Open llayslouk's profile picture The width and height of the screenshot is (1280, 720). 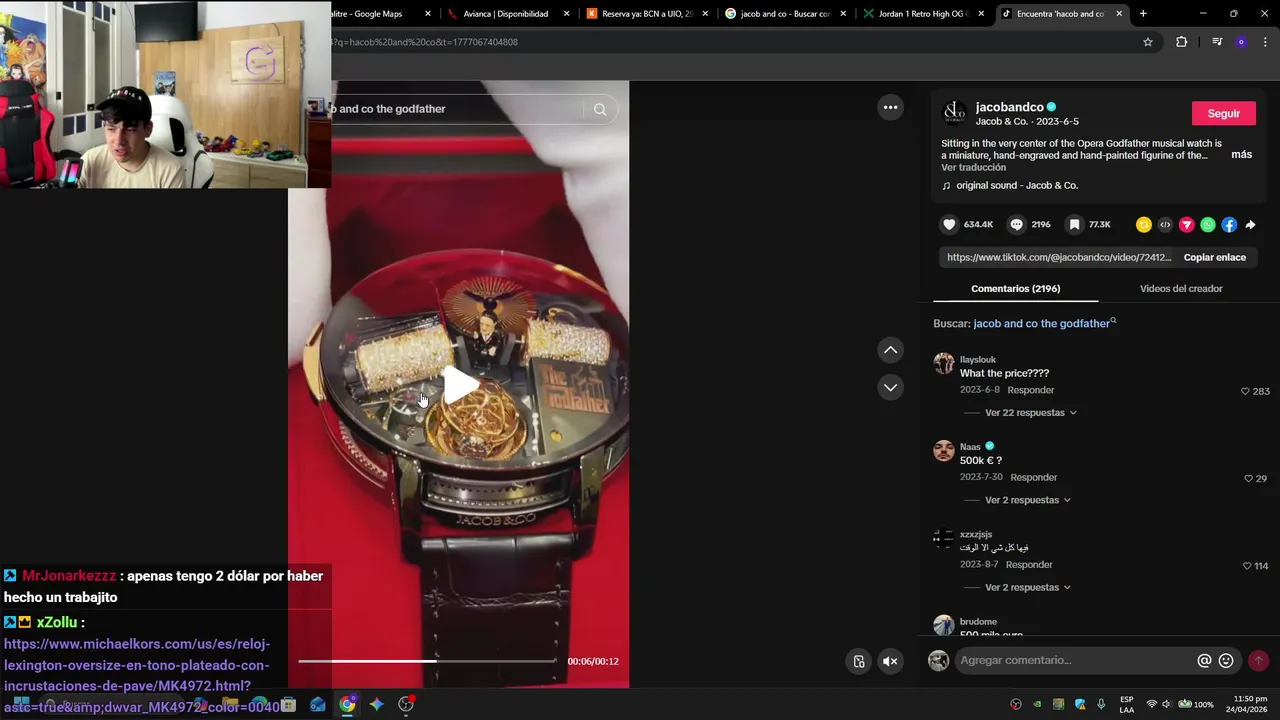click(944, 363)
